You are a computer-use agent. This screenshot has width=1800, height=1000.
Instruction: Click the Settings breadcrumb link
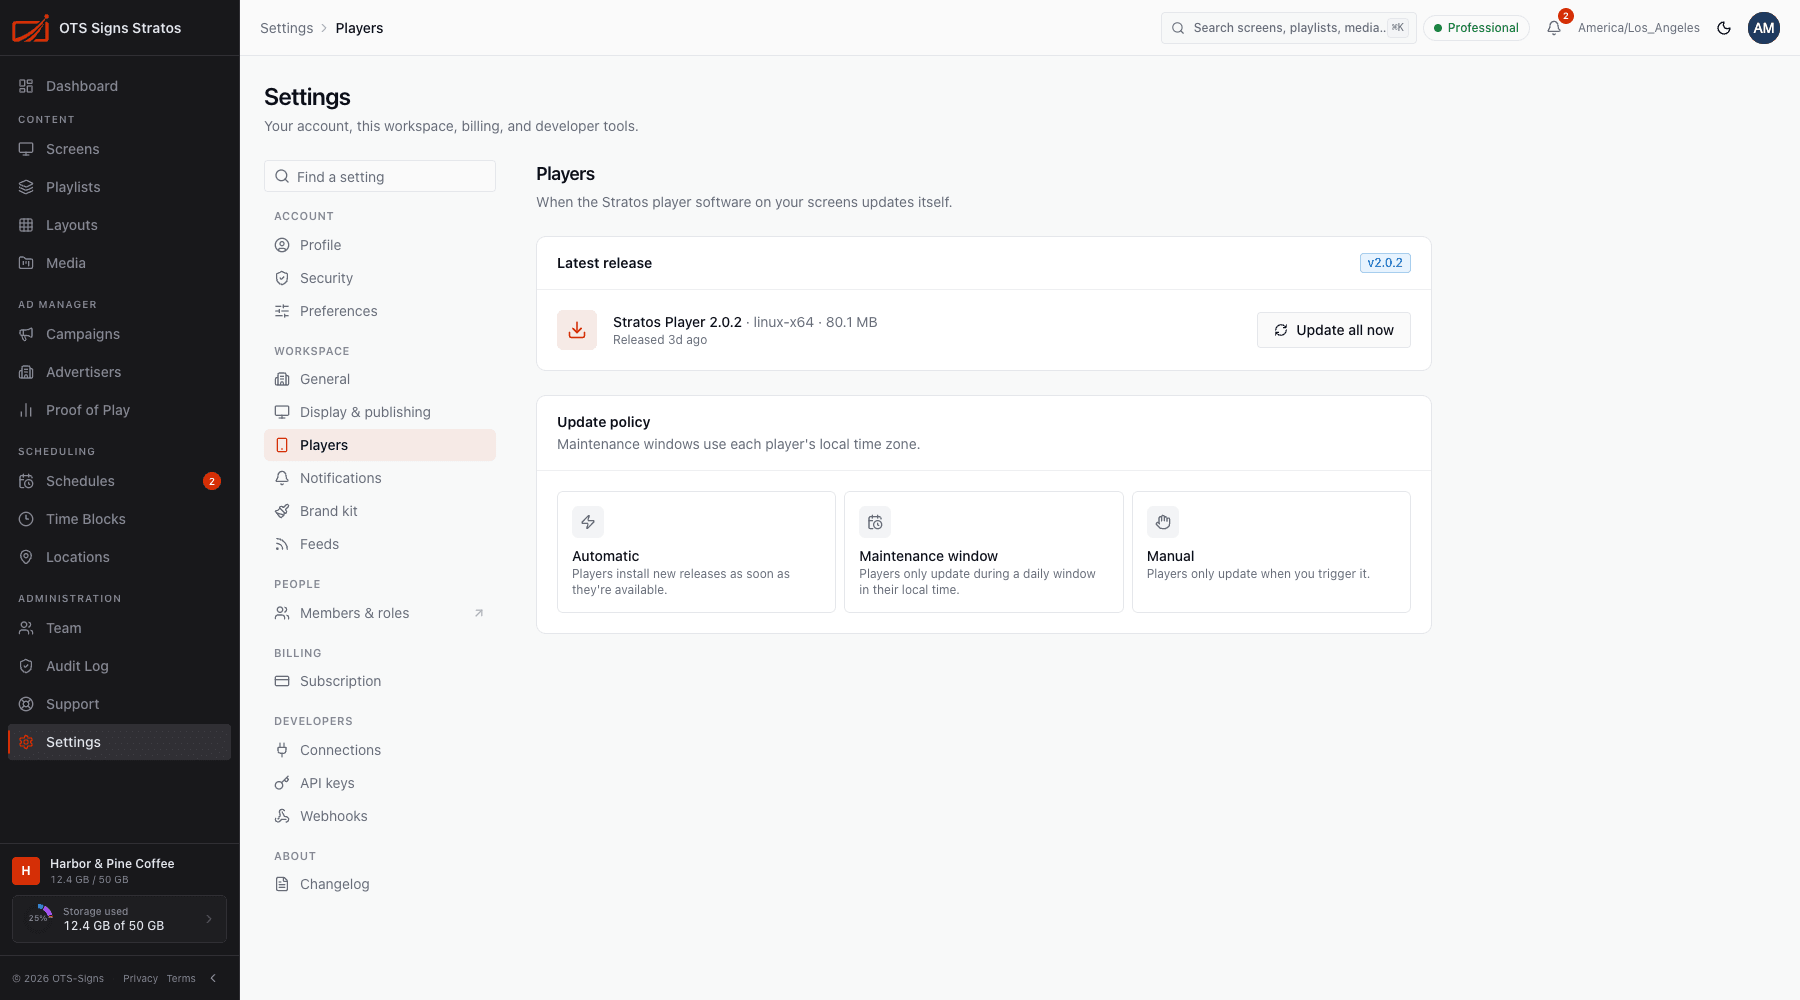coord(286,28)
